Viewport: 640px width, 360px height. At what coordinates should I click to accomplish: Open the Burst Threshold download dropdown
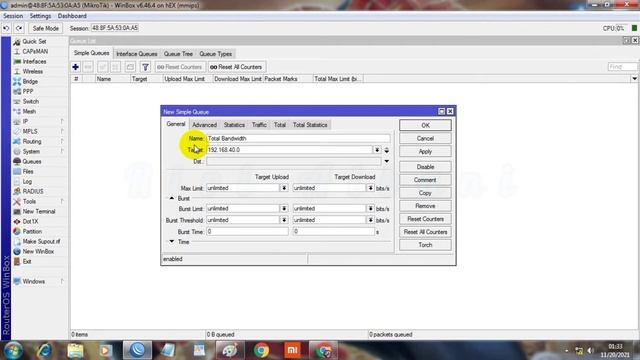(x=370, y=220)
